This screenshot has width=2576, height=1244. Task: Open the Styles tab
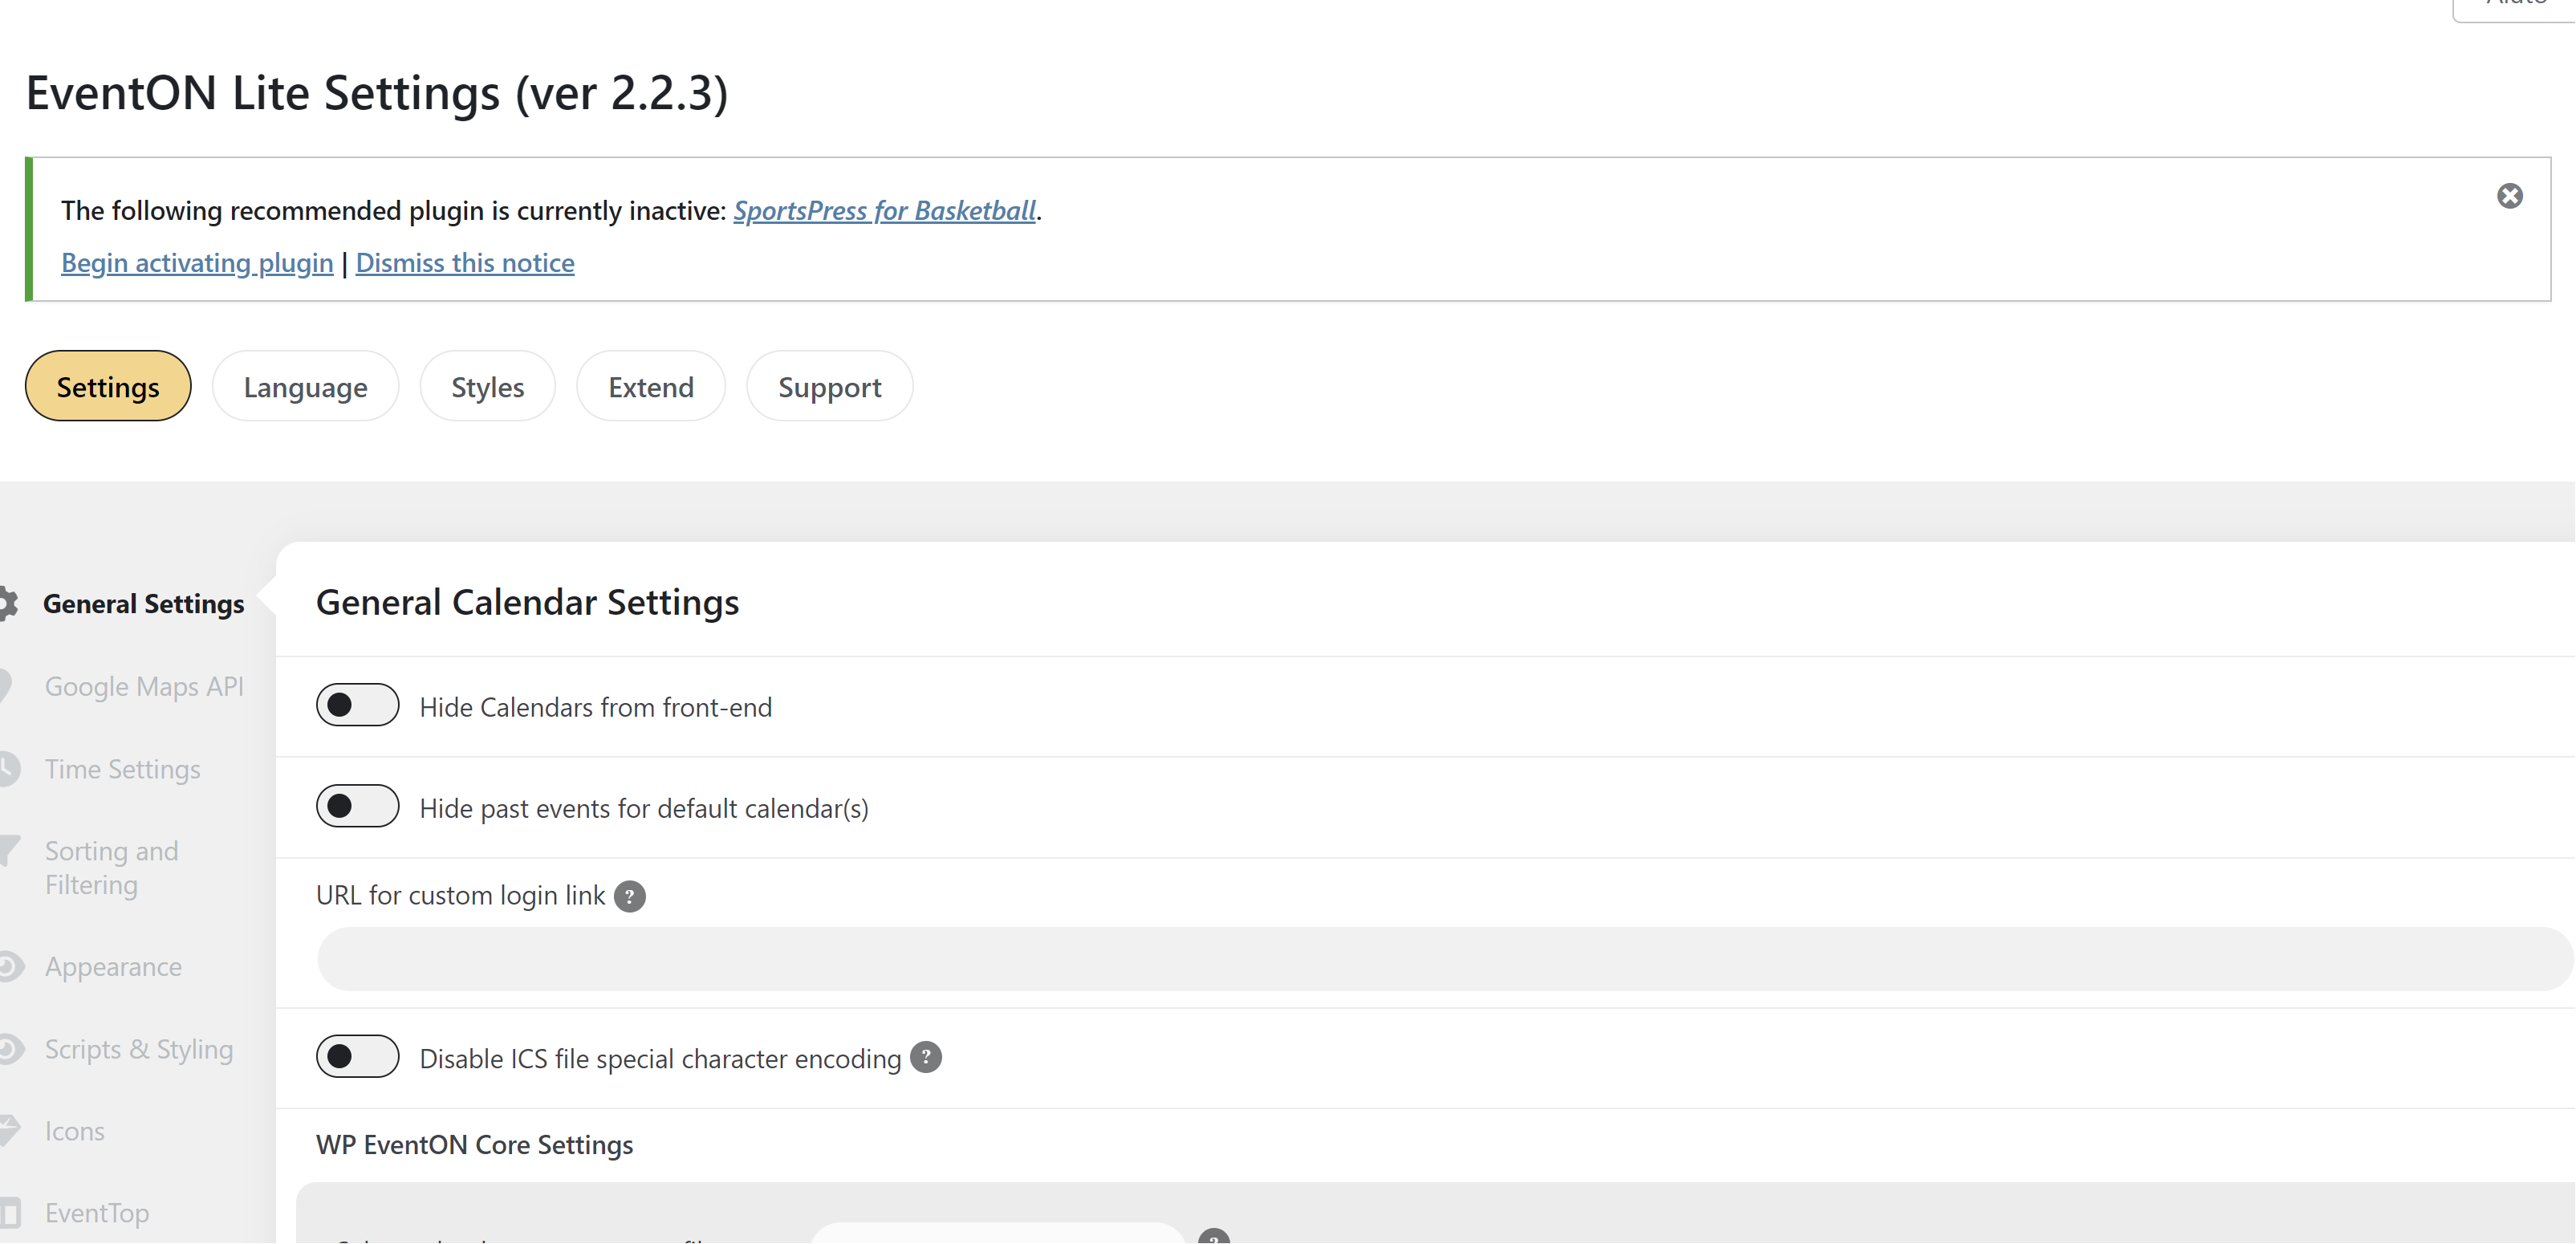coord(487,387)
